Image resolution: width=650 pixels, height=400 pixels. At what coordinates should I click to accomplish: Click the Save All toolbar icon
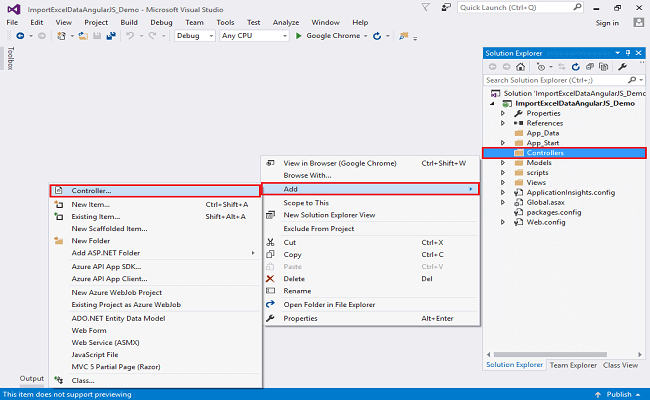point(111,36)
